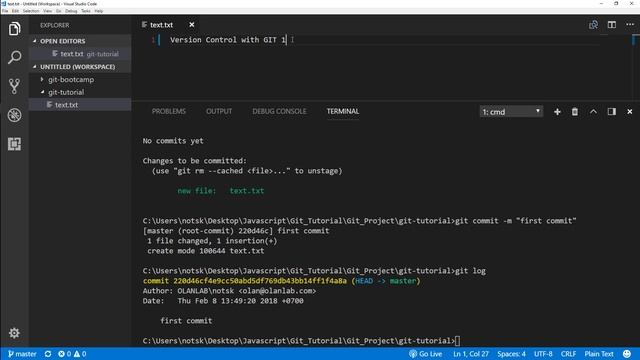Open the editor More Actions ellipsis
640x360 pixels.
click(630, 25)
